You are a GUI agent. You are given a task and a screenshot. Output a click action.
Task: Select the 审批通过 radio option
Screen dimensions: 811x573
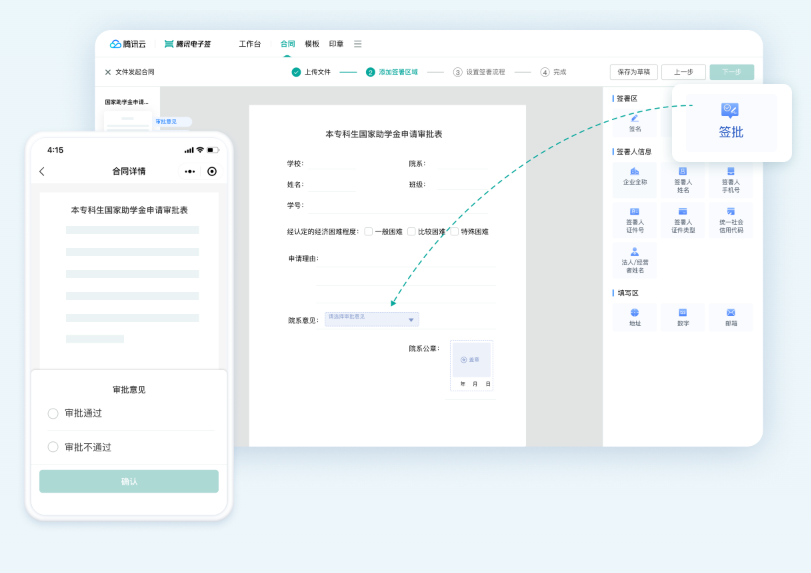(53, 413)
